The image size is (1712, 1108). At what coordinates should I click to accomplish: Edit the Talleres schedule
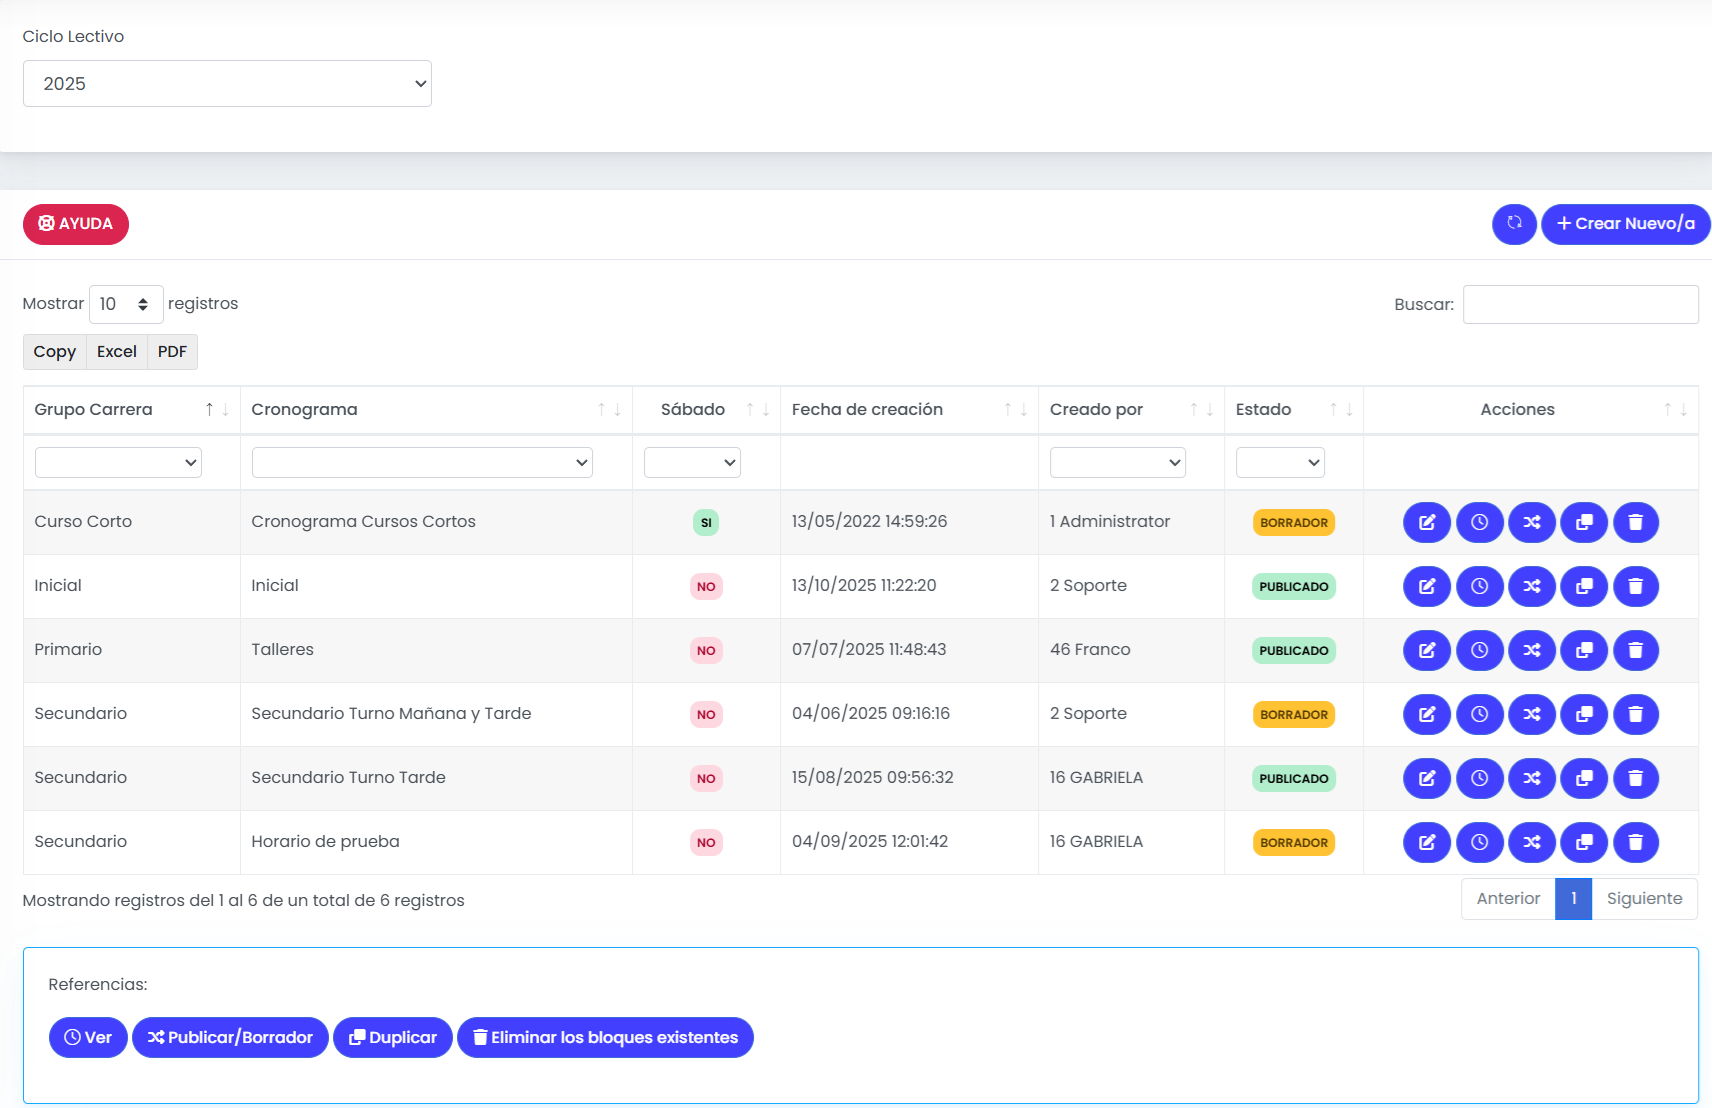[1427, 650]
